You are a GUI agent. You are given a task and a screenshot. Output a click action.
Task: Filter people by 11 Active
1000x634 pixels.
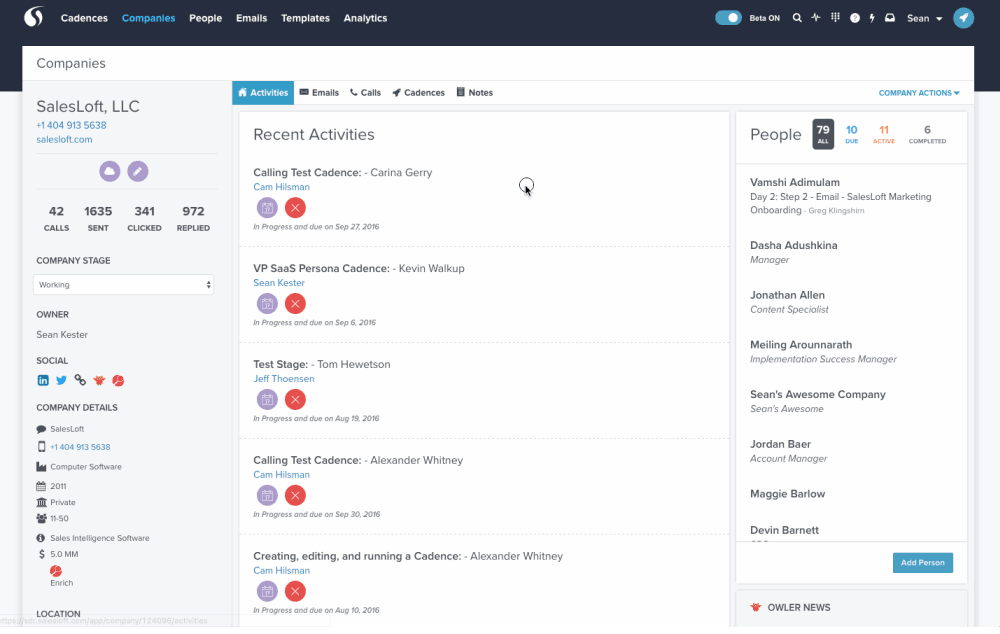(x=883, y=134)
